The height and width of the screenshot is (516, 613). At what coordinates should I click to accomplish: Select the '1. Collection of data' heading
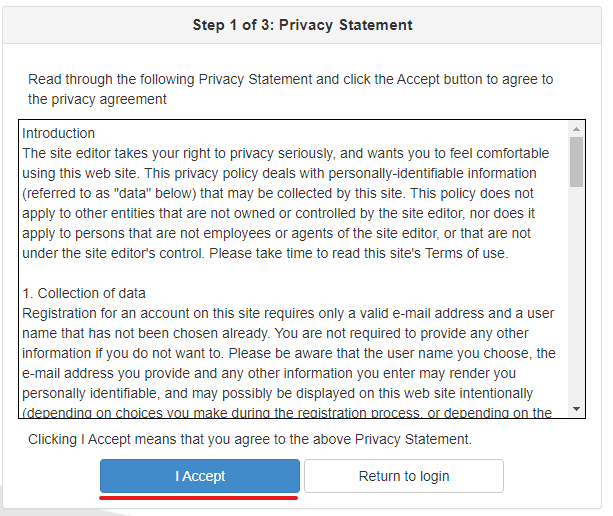(x=84, y=293)
